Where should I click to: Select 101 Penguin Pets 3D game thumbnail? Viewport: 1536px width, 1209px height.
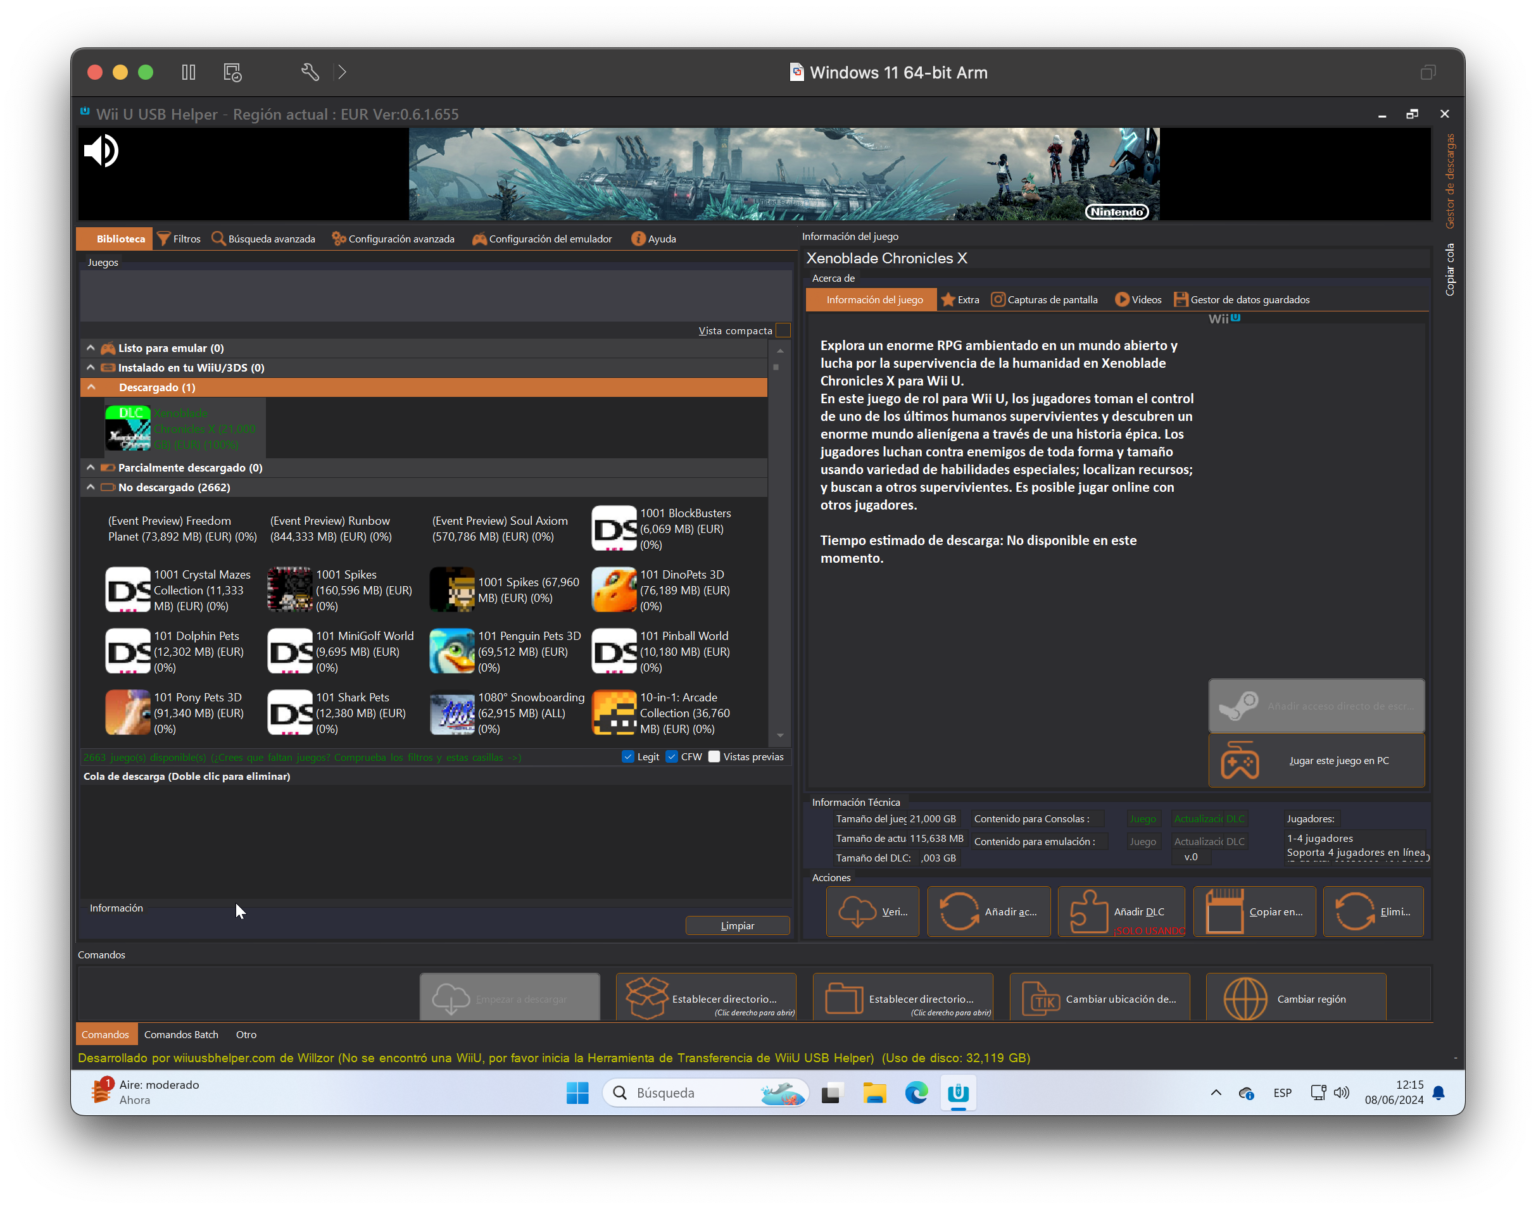click(x=452, y=652)
